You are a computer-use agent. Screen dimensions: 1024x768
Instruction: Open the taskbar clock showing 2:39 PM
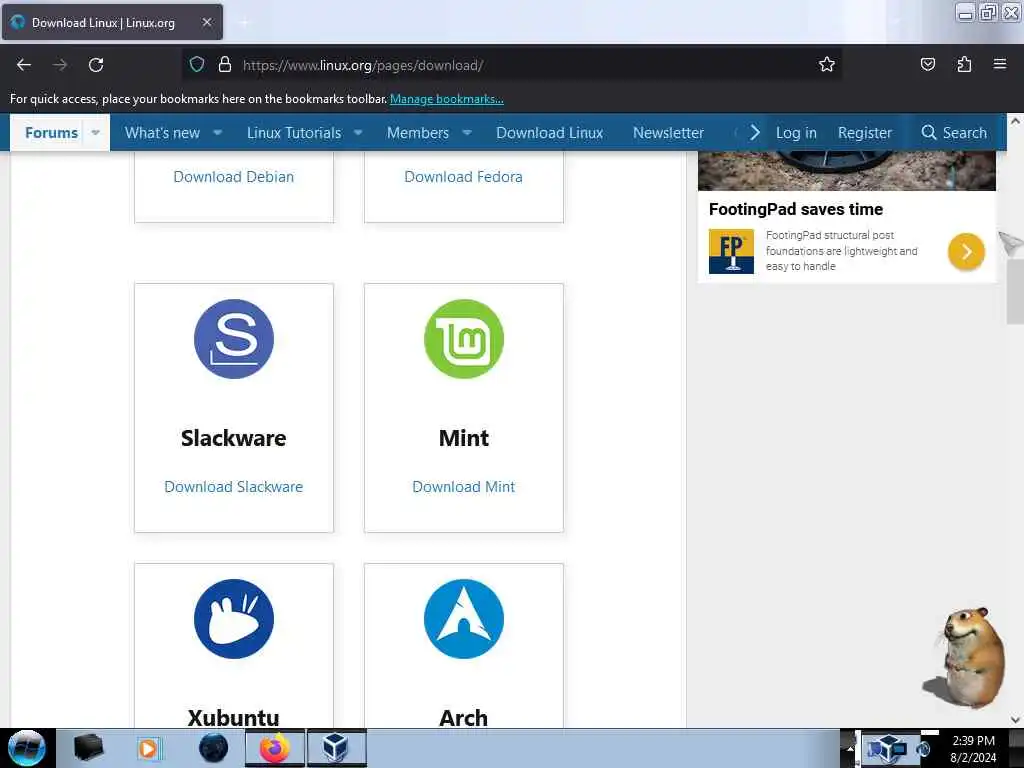point(973,748)
